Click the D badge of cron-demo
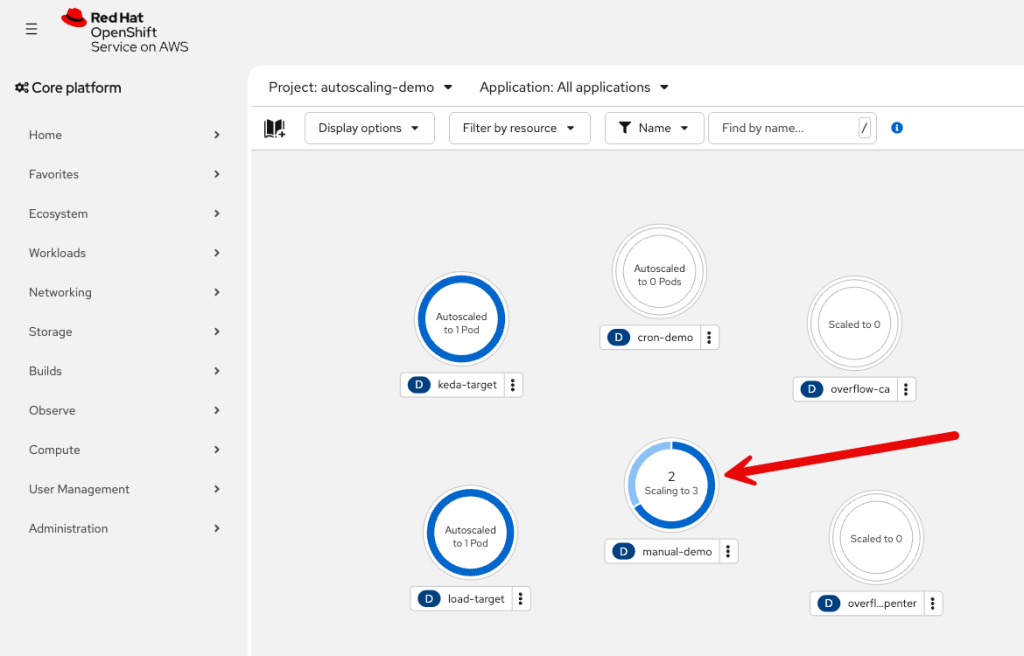1024x656 pixels. point(618,337)
